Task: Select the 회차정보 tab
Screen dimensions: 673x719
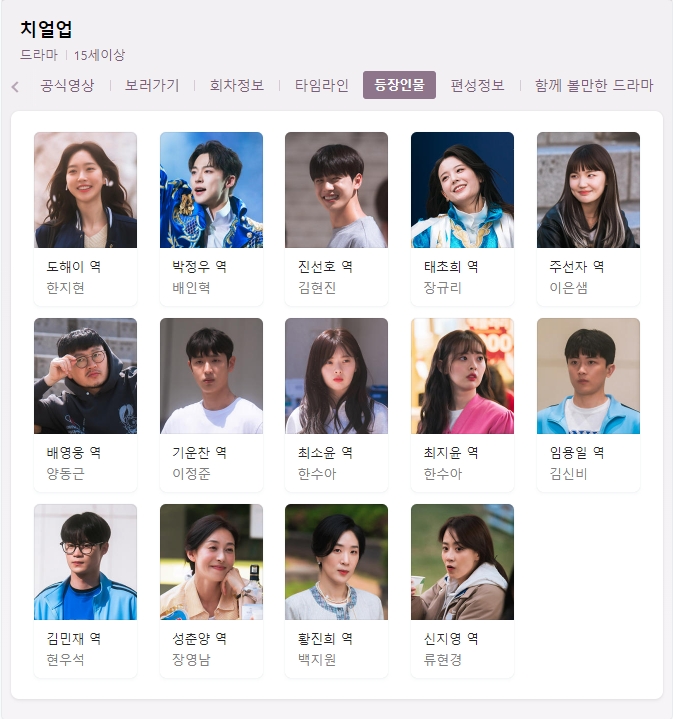Action: point(237,85)
